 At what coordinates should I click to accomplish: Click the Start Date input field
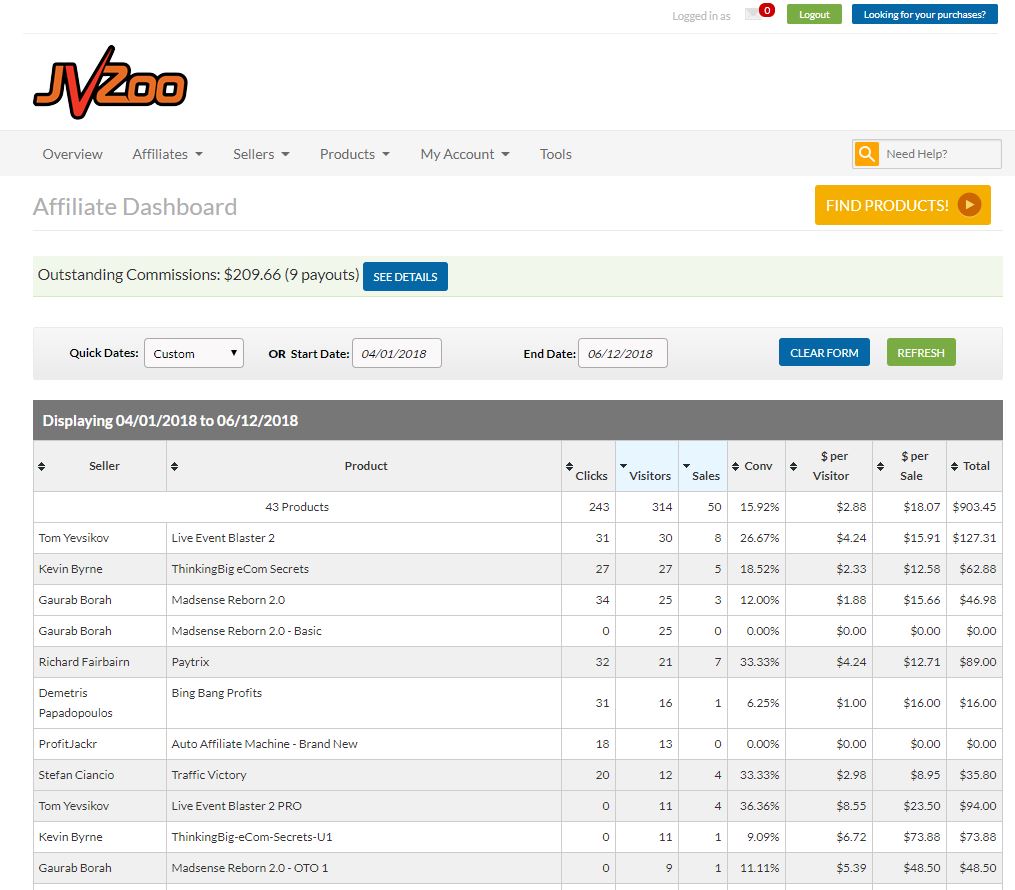coord(397,353)
